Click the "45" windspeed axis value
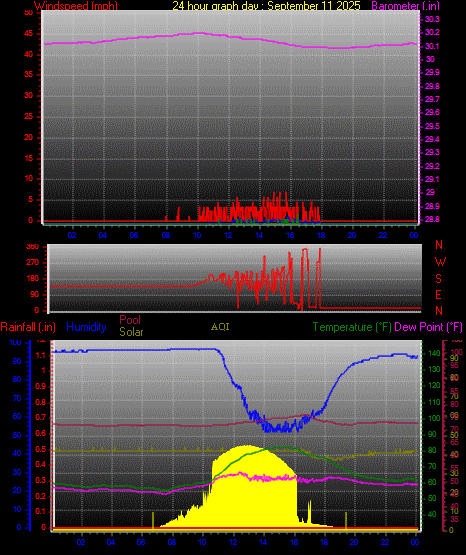 29,34
